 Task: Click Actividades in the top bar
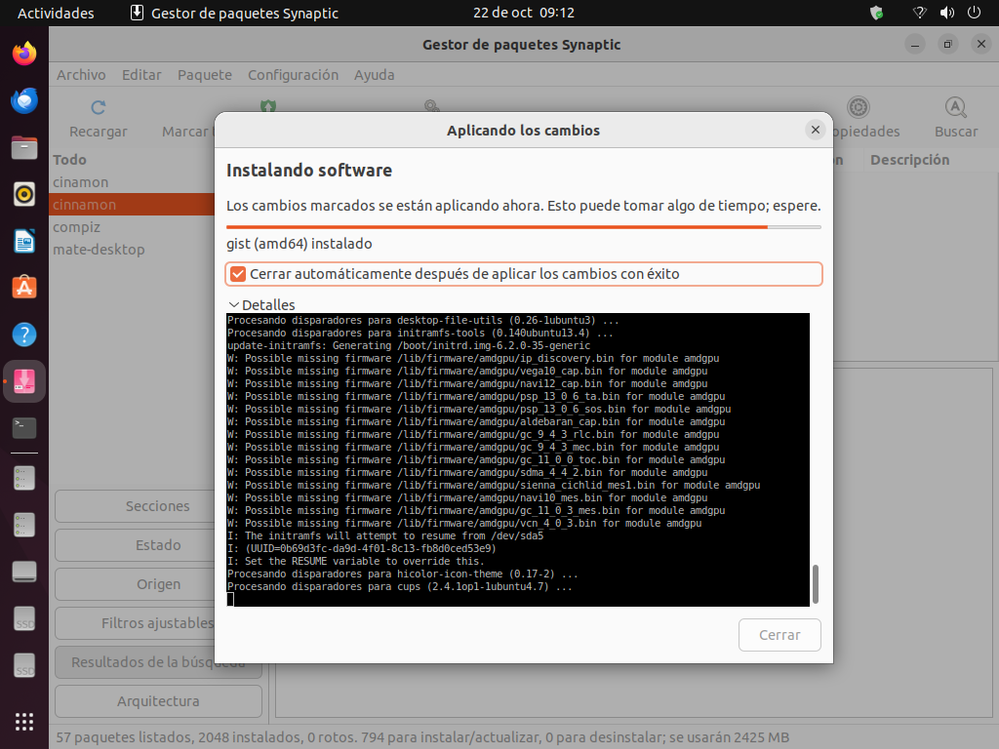(55, 13)
